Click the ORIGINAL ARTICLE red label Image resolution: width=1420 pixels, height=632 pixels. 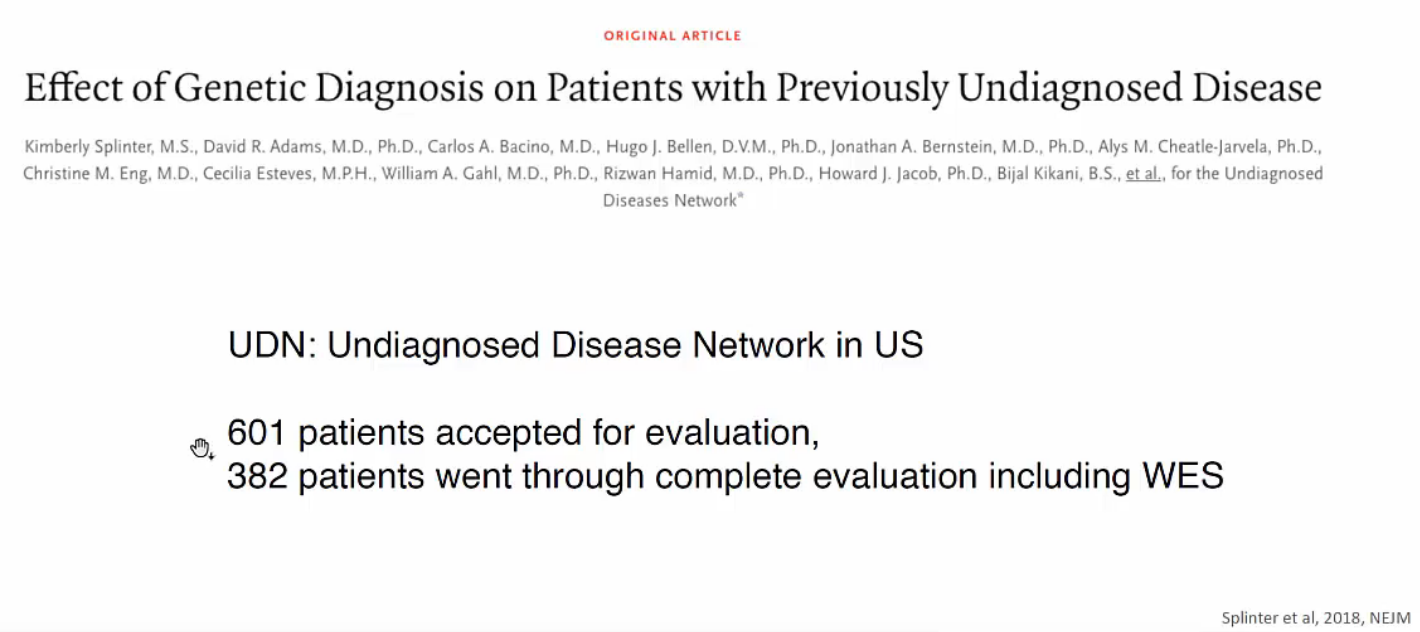point(672,36)
